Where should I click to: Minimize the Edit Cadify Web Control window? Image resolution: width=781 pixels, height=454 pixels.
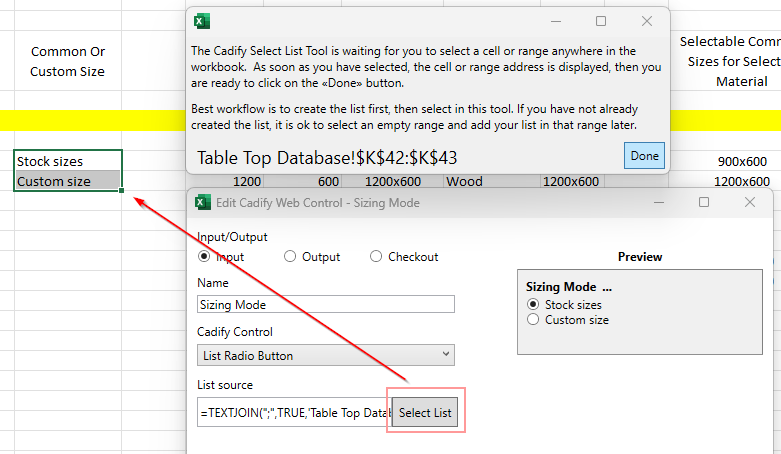(659, 202)
